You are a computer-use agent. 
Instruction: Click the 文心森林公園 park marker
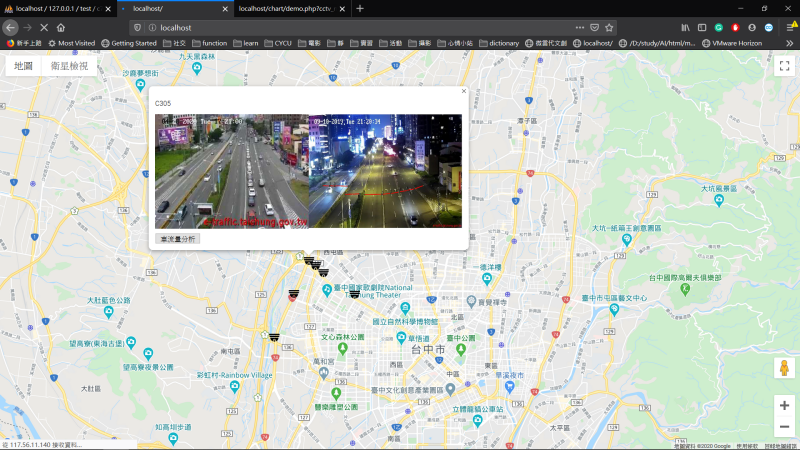click(x=343, y=348)
